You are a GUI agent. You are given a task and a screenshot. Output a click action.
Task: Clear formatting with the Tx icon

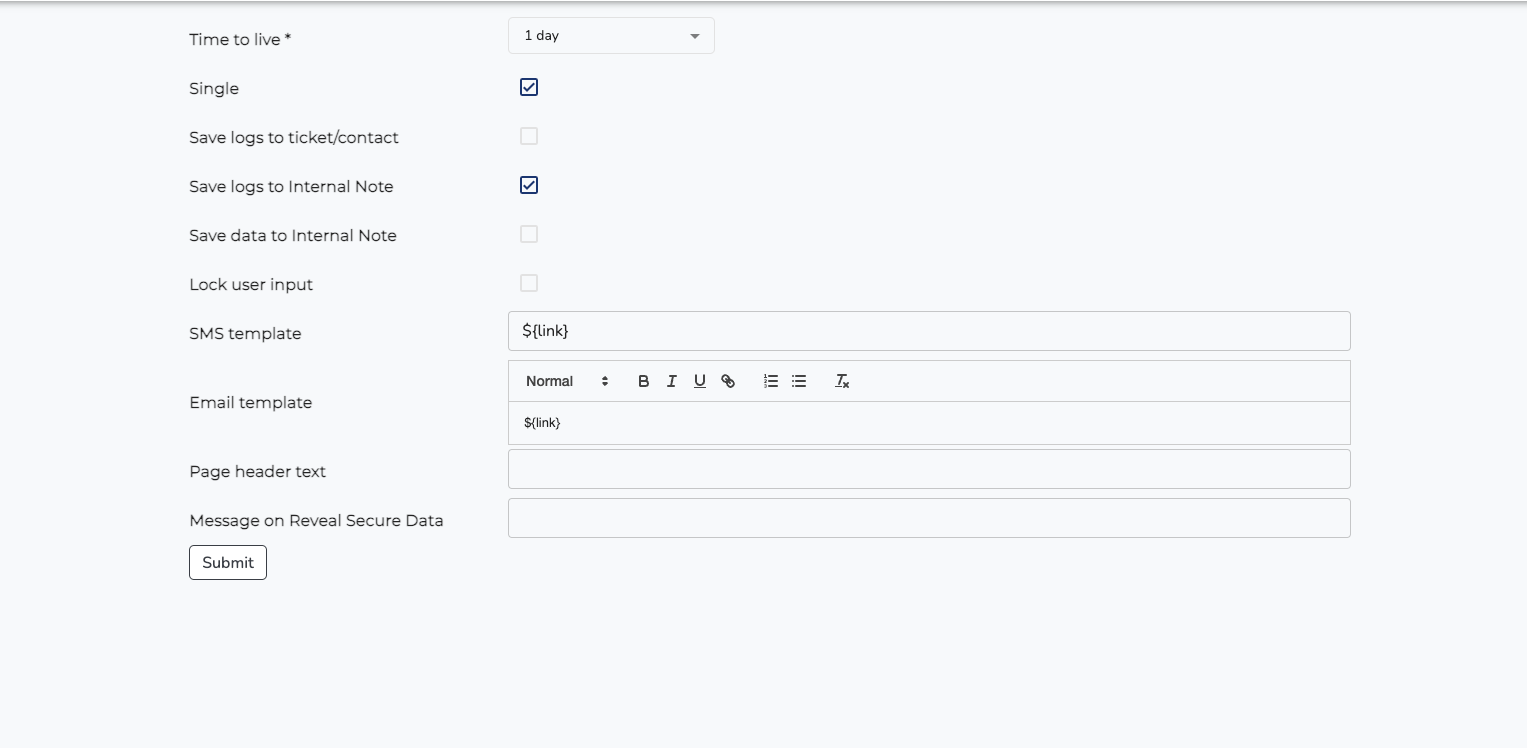[841, 381]
